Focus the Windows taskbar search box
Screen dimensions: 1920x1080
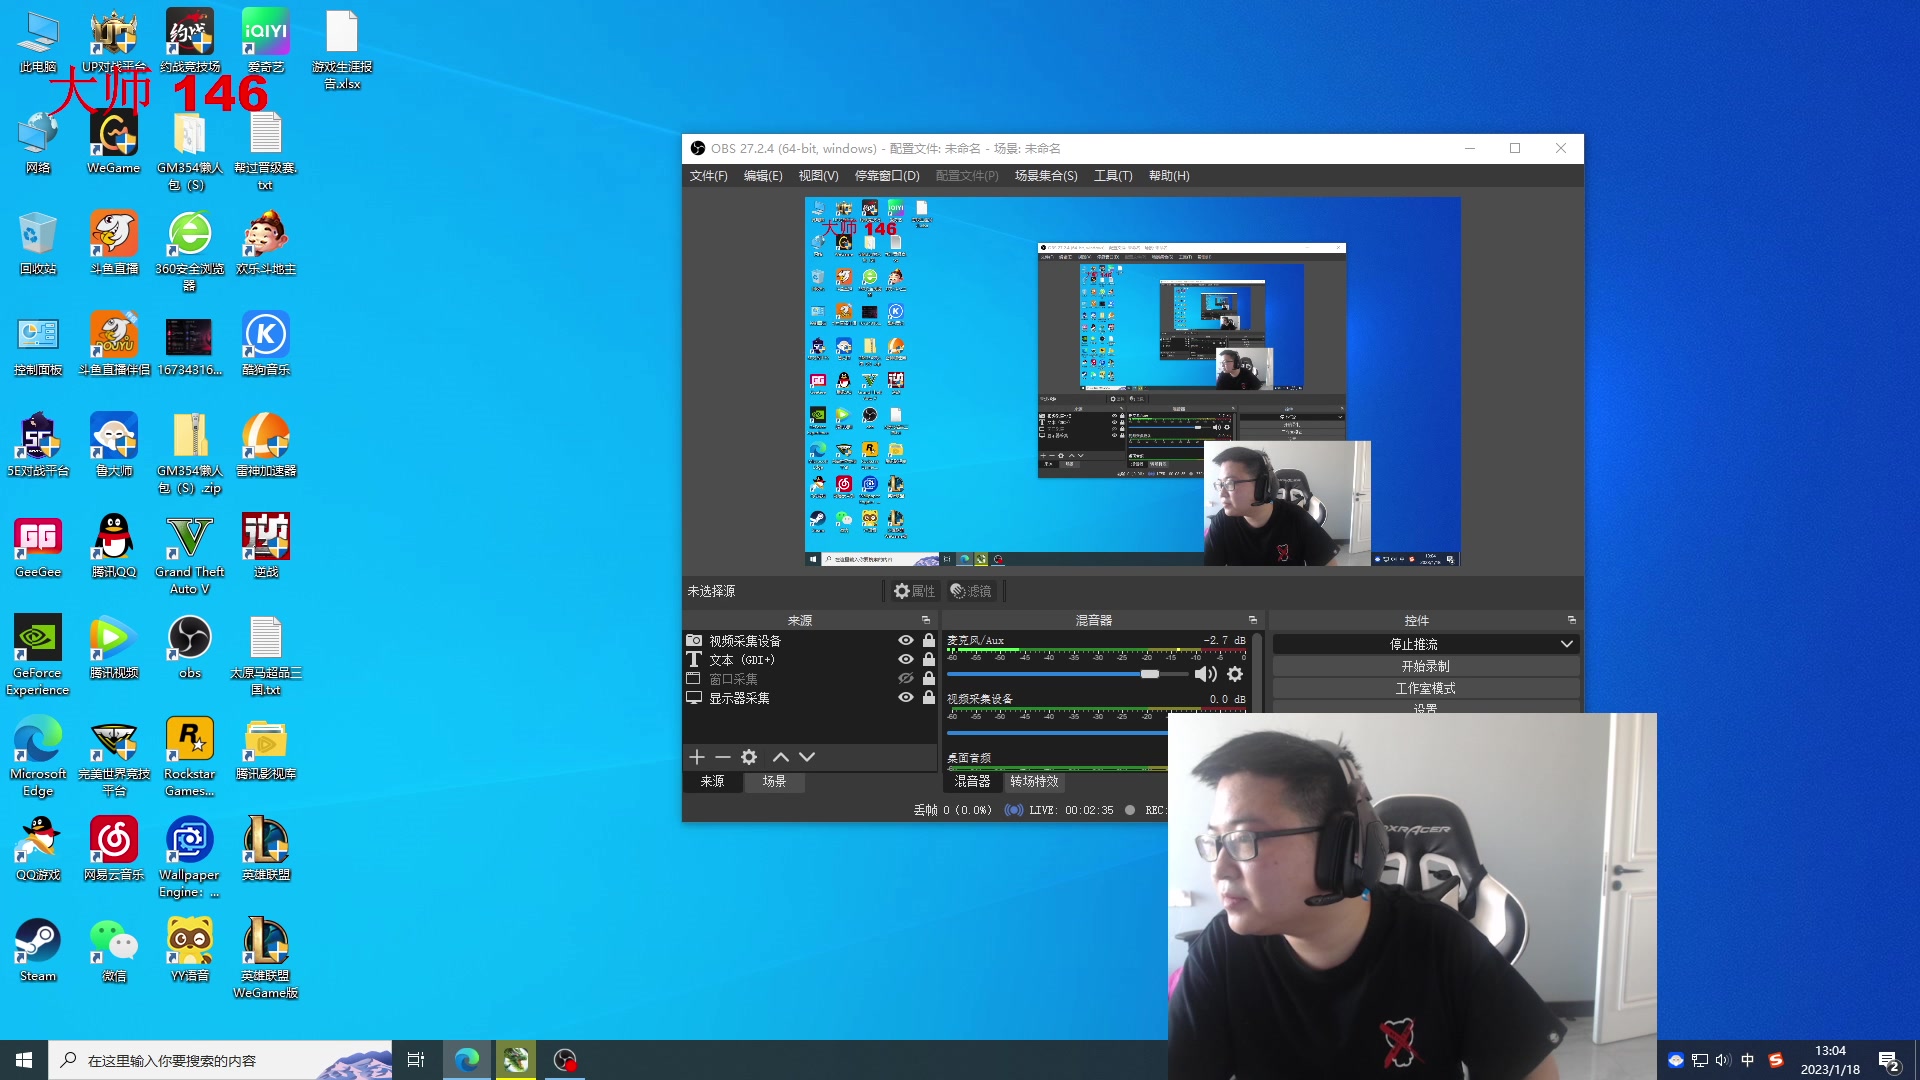tap(220, 1060)
